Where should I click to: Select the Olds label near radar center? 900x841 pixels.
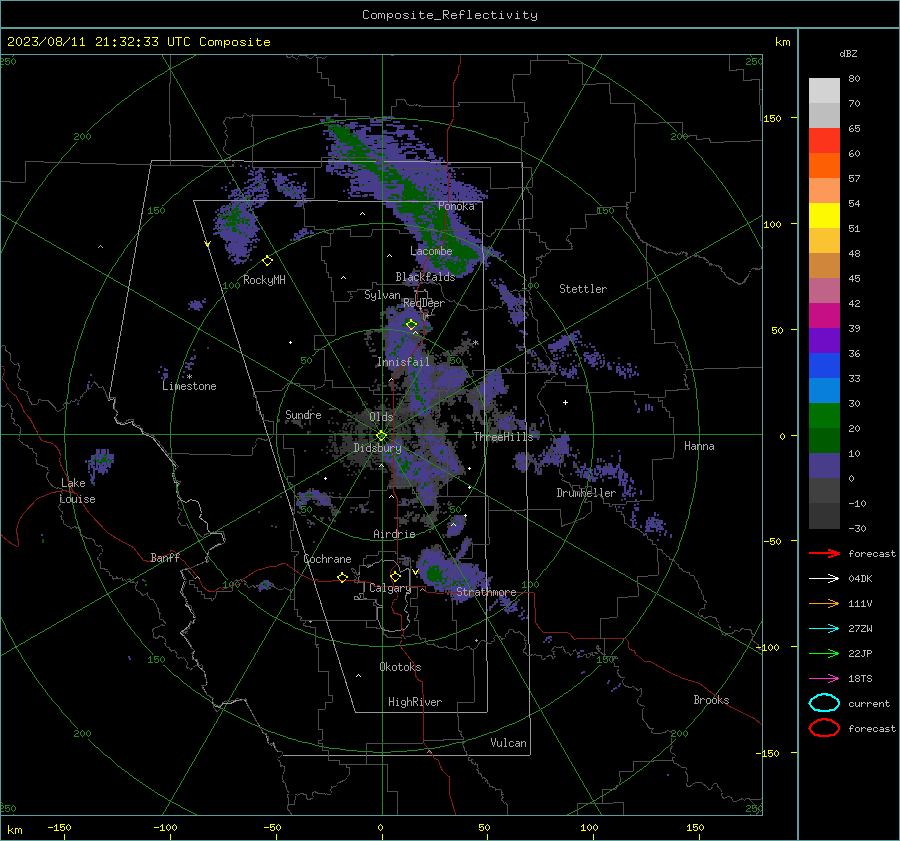click(x=381, y=417)
